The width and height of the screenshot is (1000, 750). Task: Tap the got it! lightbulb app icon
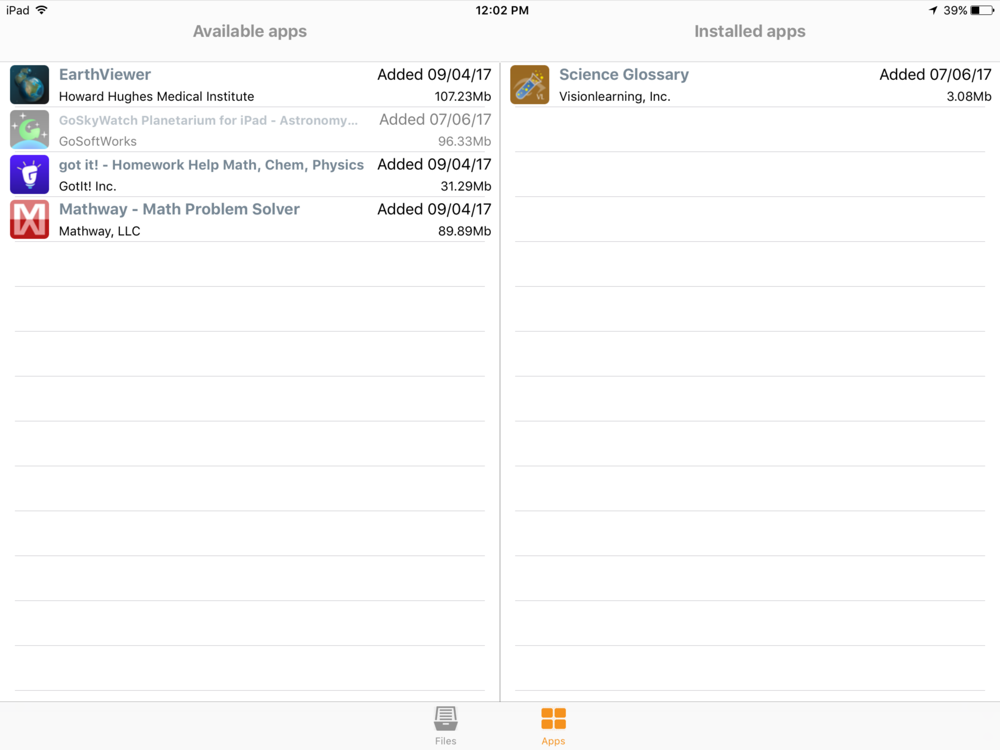coord(29,174)
